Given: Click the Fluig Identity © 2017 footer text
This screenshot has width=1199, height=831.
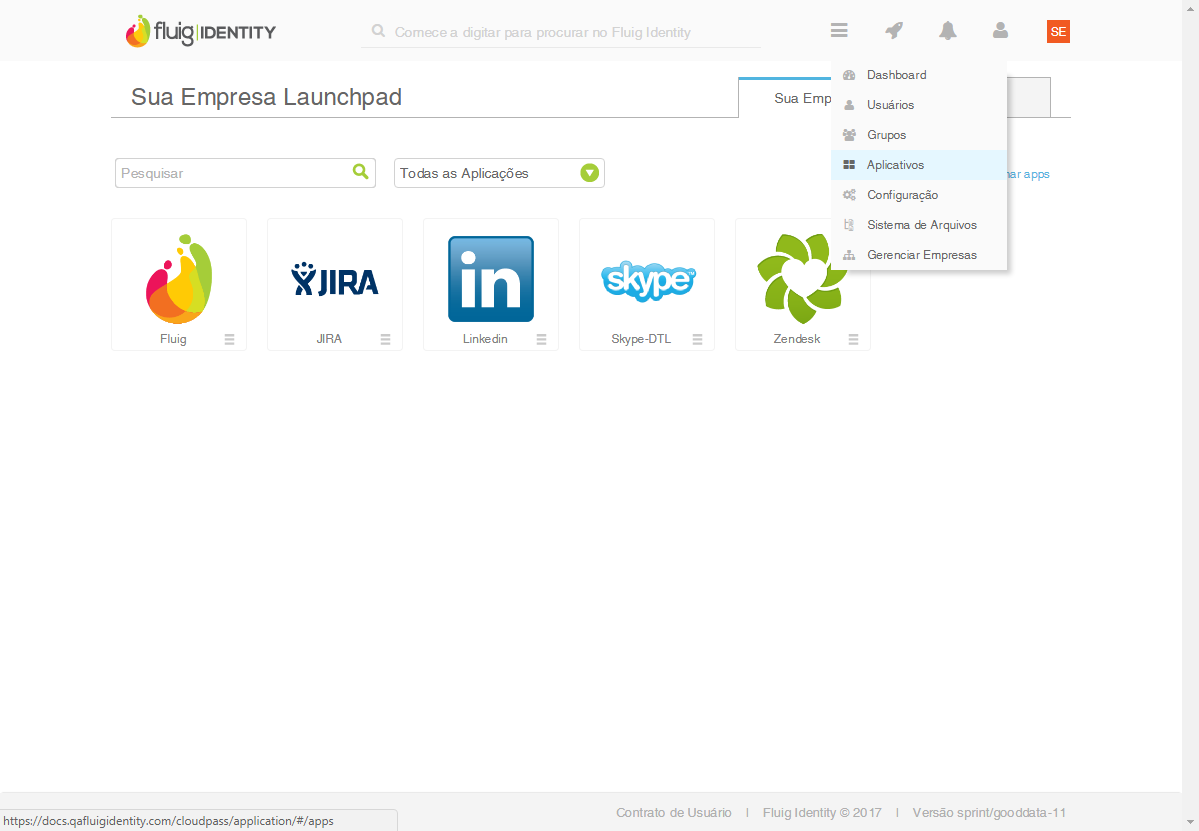Looking at the screenshot, I should coord(822,813).
